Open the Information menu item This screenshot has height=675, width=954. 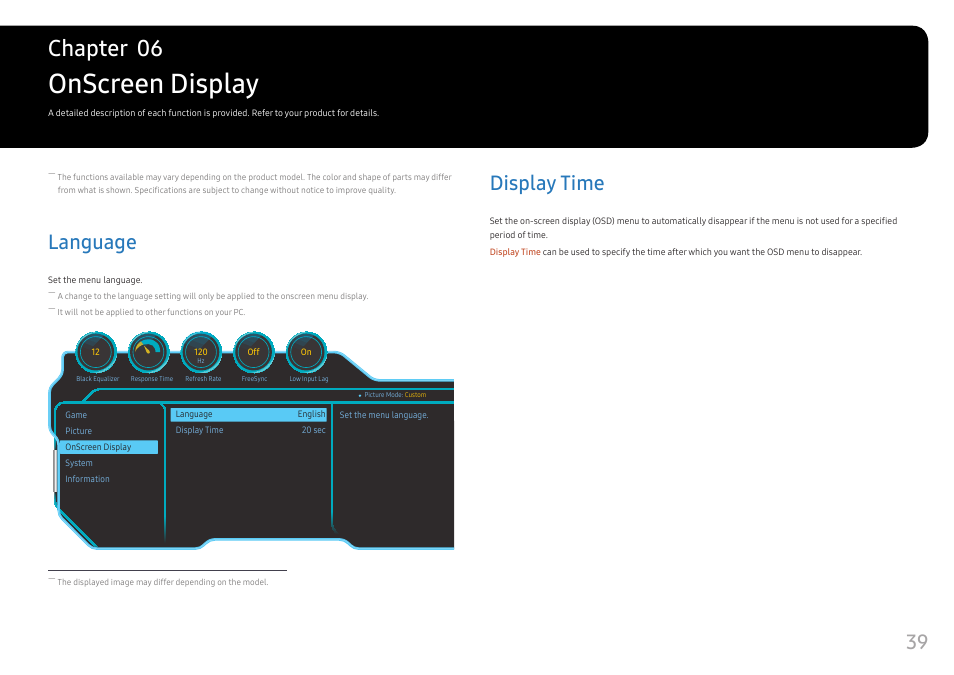coord(88,479)
